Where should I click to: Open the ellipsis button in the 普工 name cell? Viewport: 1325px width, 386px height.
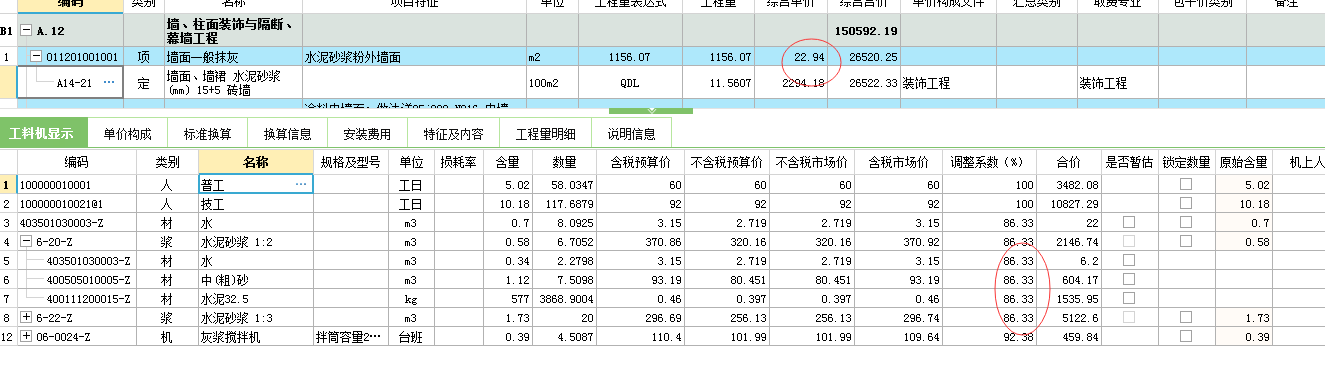(x=301, y=185)
